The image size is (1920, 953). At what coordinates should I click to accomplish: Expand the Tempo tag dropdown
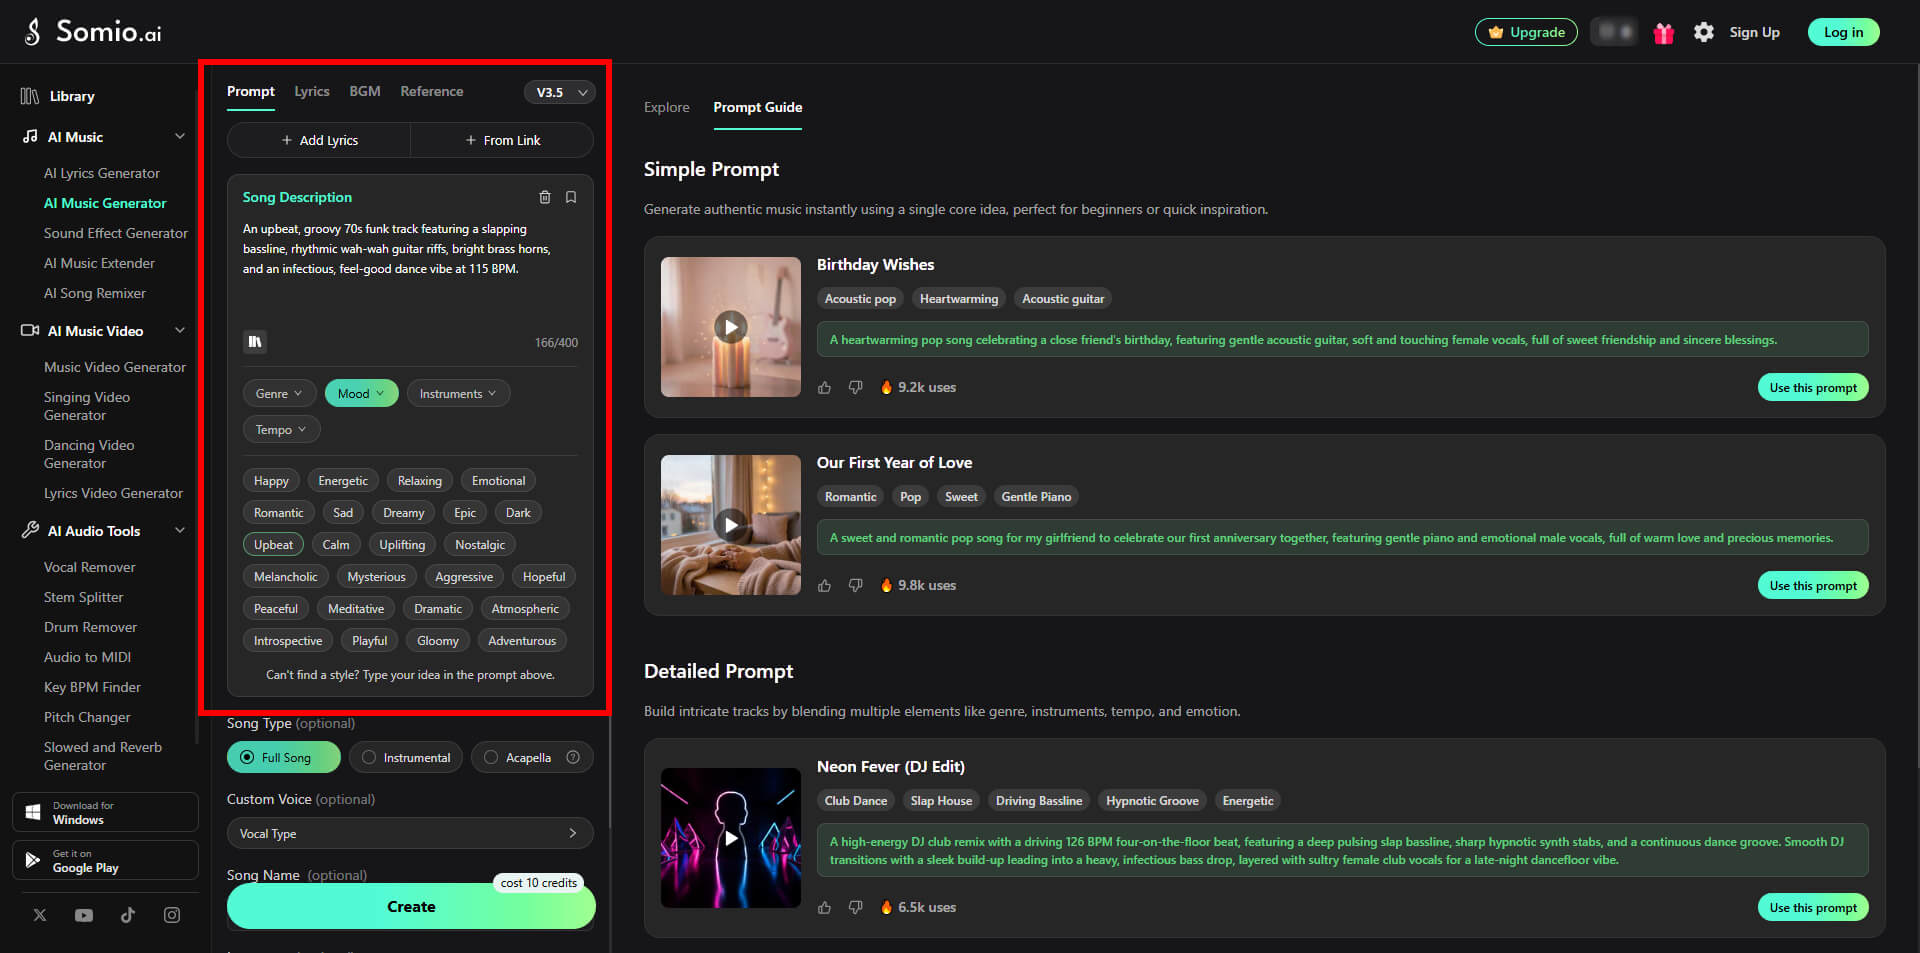[x=281, y=429]
